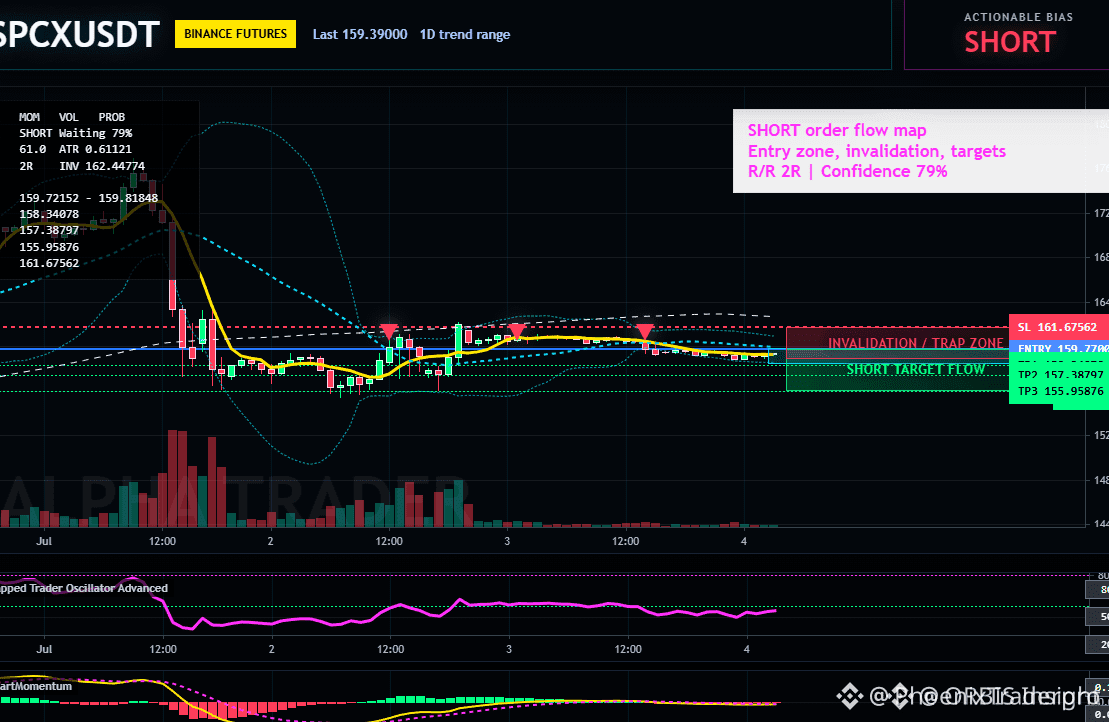Click the Jul label on oscillator pane time axis
Screen dimensions: 1109x722
44,649
